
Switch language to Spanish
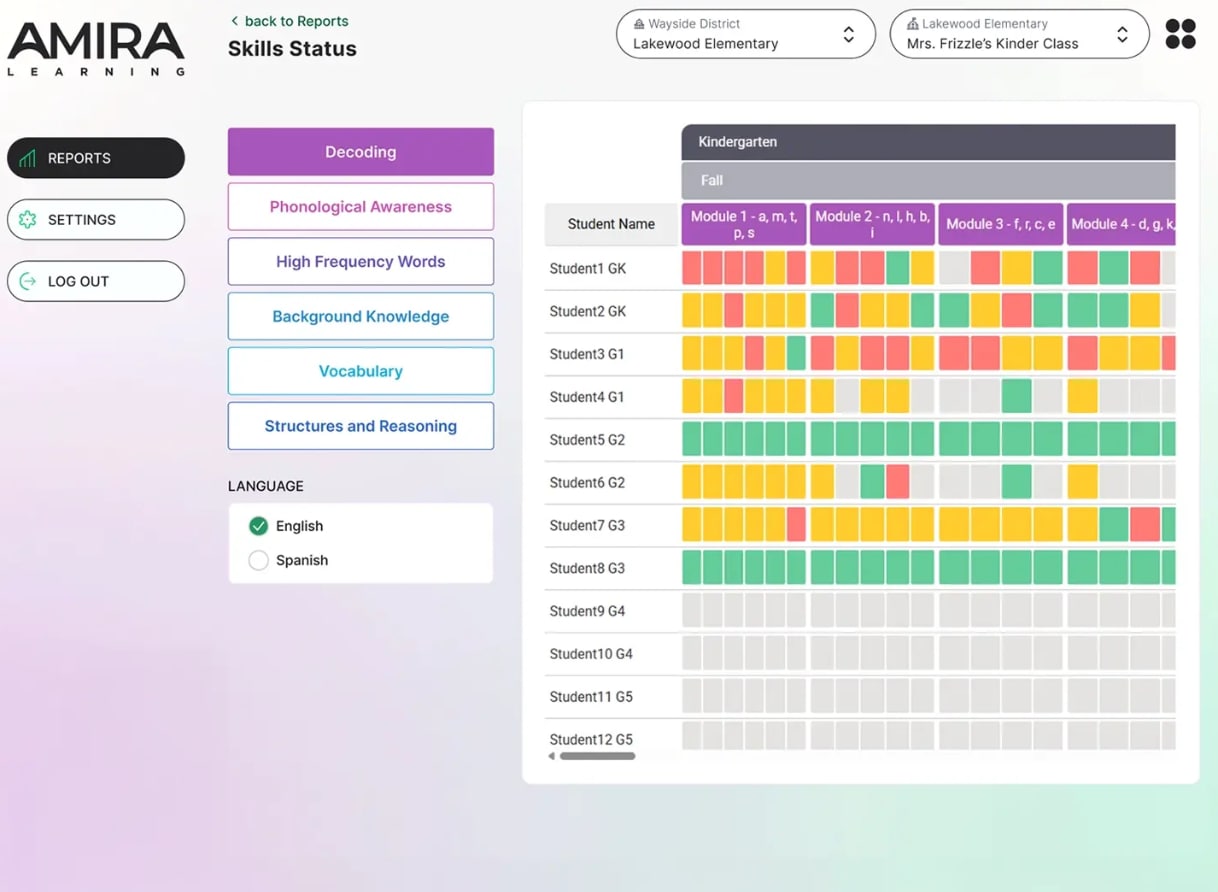point(258,560)
